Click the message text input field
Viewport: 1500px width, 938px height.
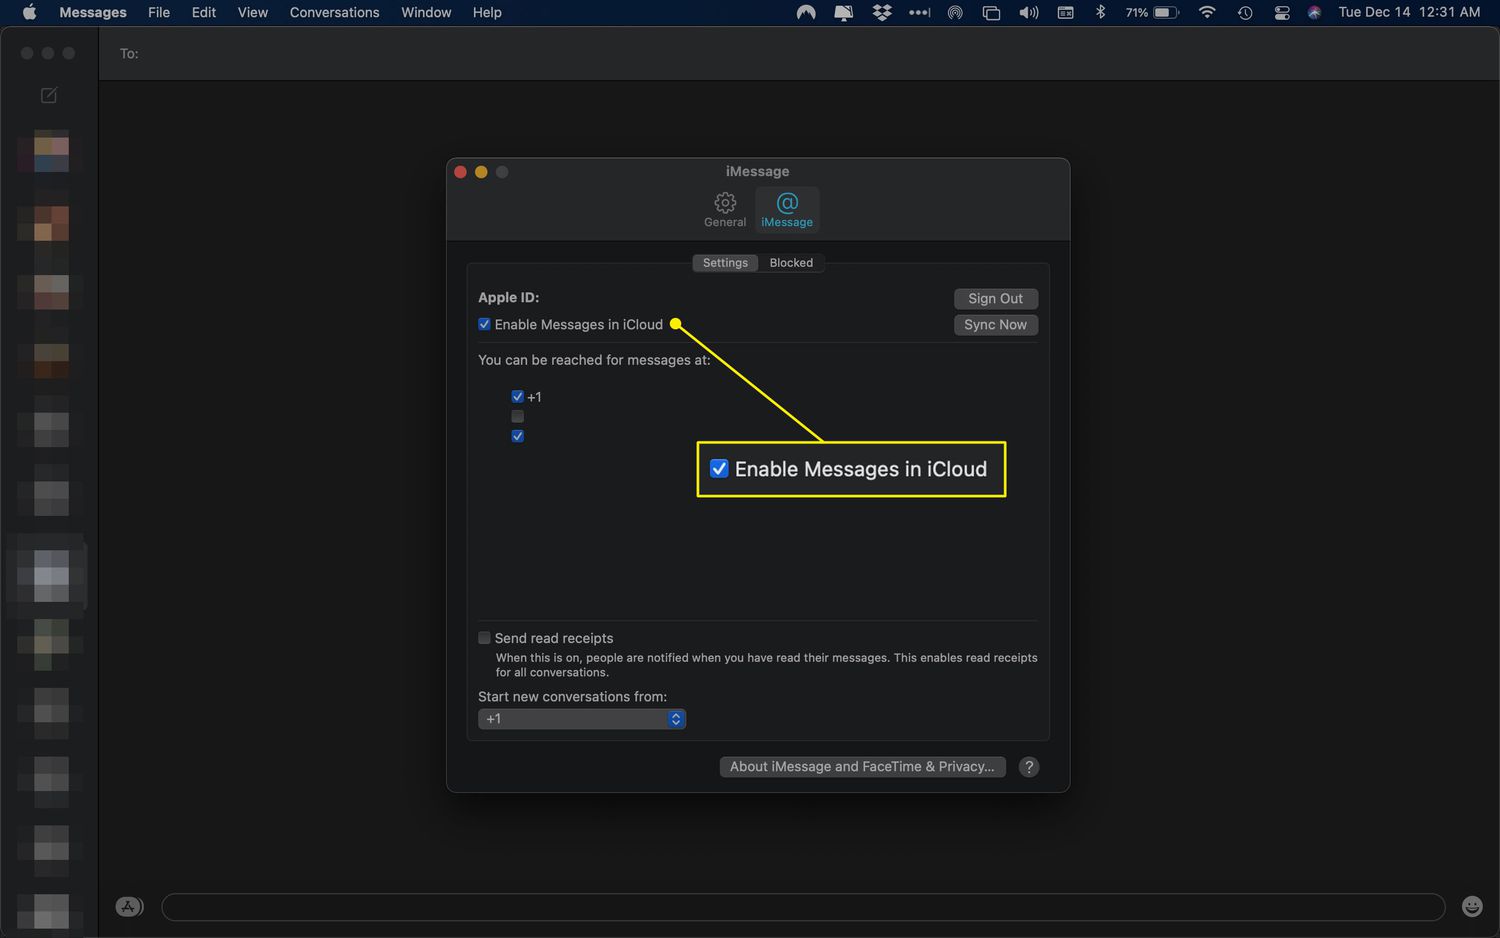coord(803,907)
